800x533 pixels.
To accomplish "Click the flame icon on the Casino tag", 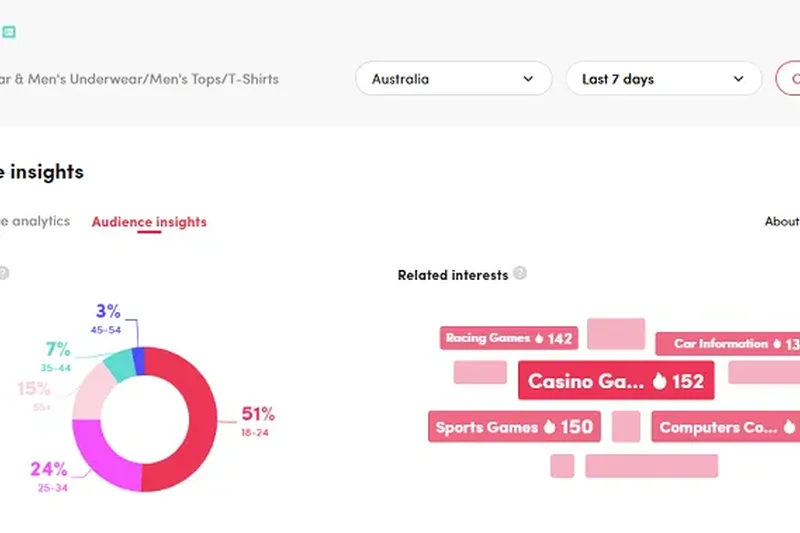I will coord(659,381).
